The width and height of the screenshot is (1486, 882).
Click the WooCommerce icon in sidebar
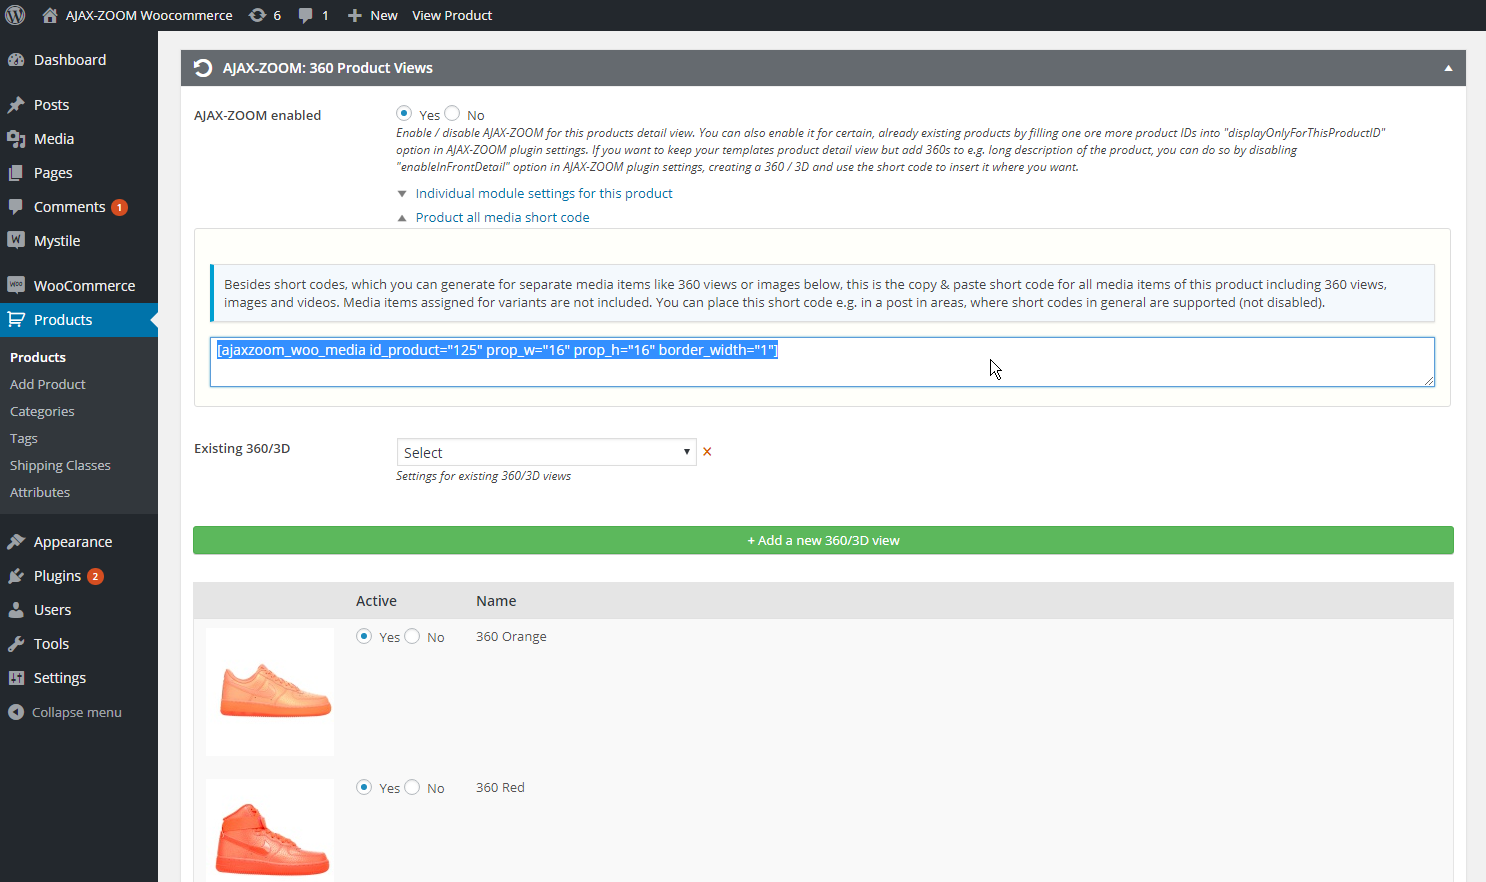tap(16, 285)
